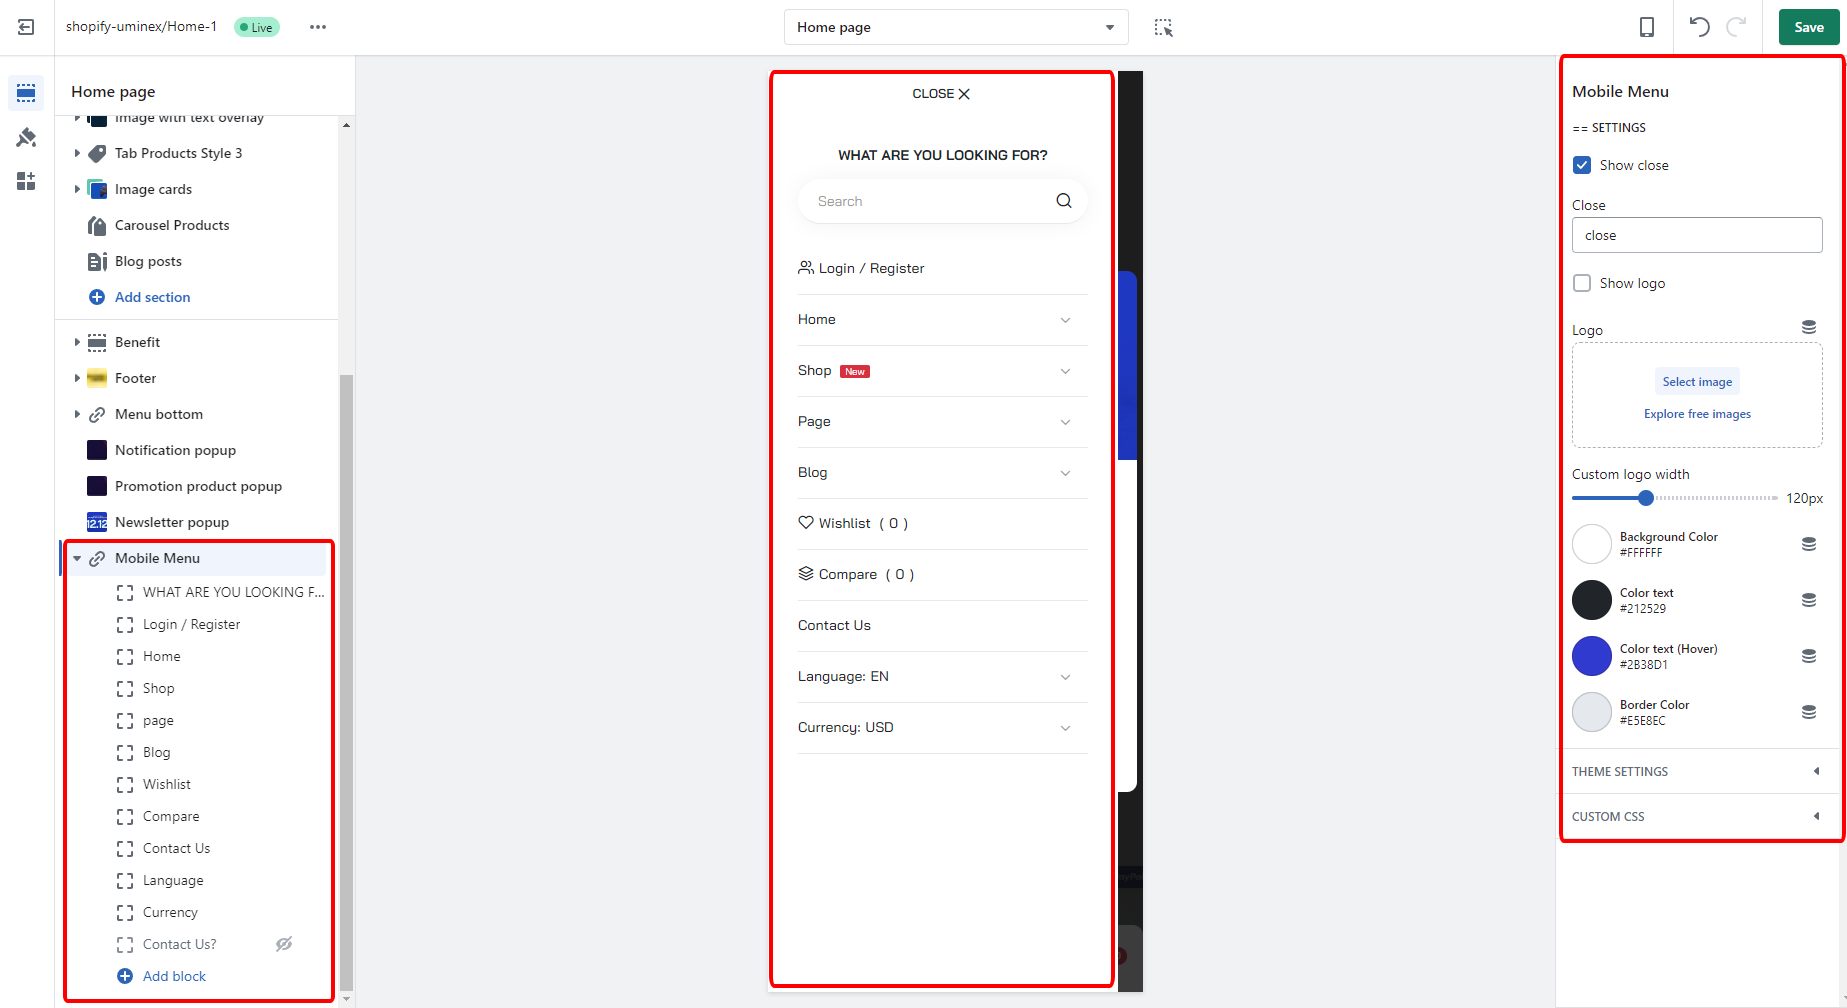Collapse the Mobile Menu section

coord(77,558)
